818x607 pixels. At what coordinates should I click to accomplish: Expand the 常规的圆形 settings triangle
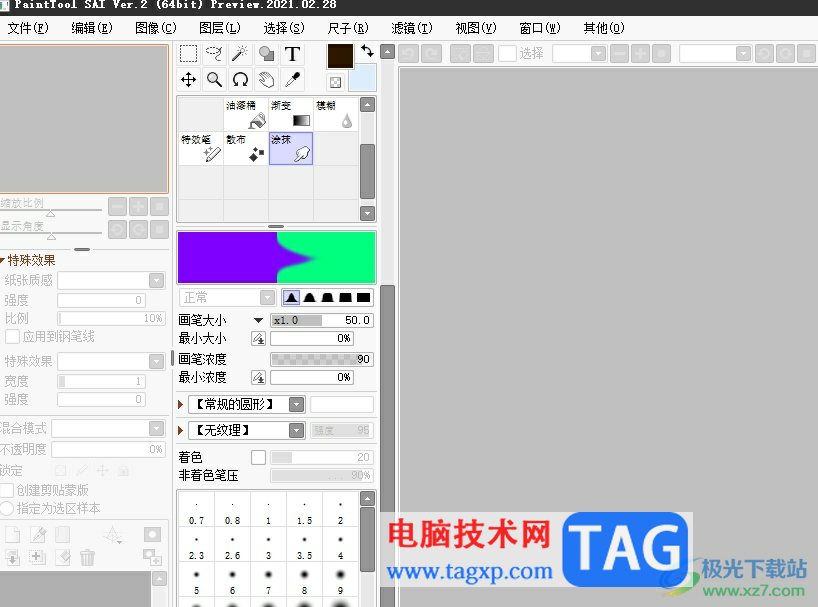pyautogui.click(x=181, y=404)
